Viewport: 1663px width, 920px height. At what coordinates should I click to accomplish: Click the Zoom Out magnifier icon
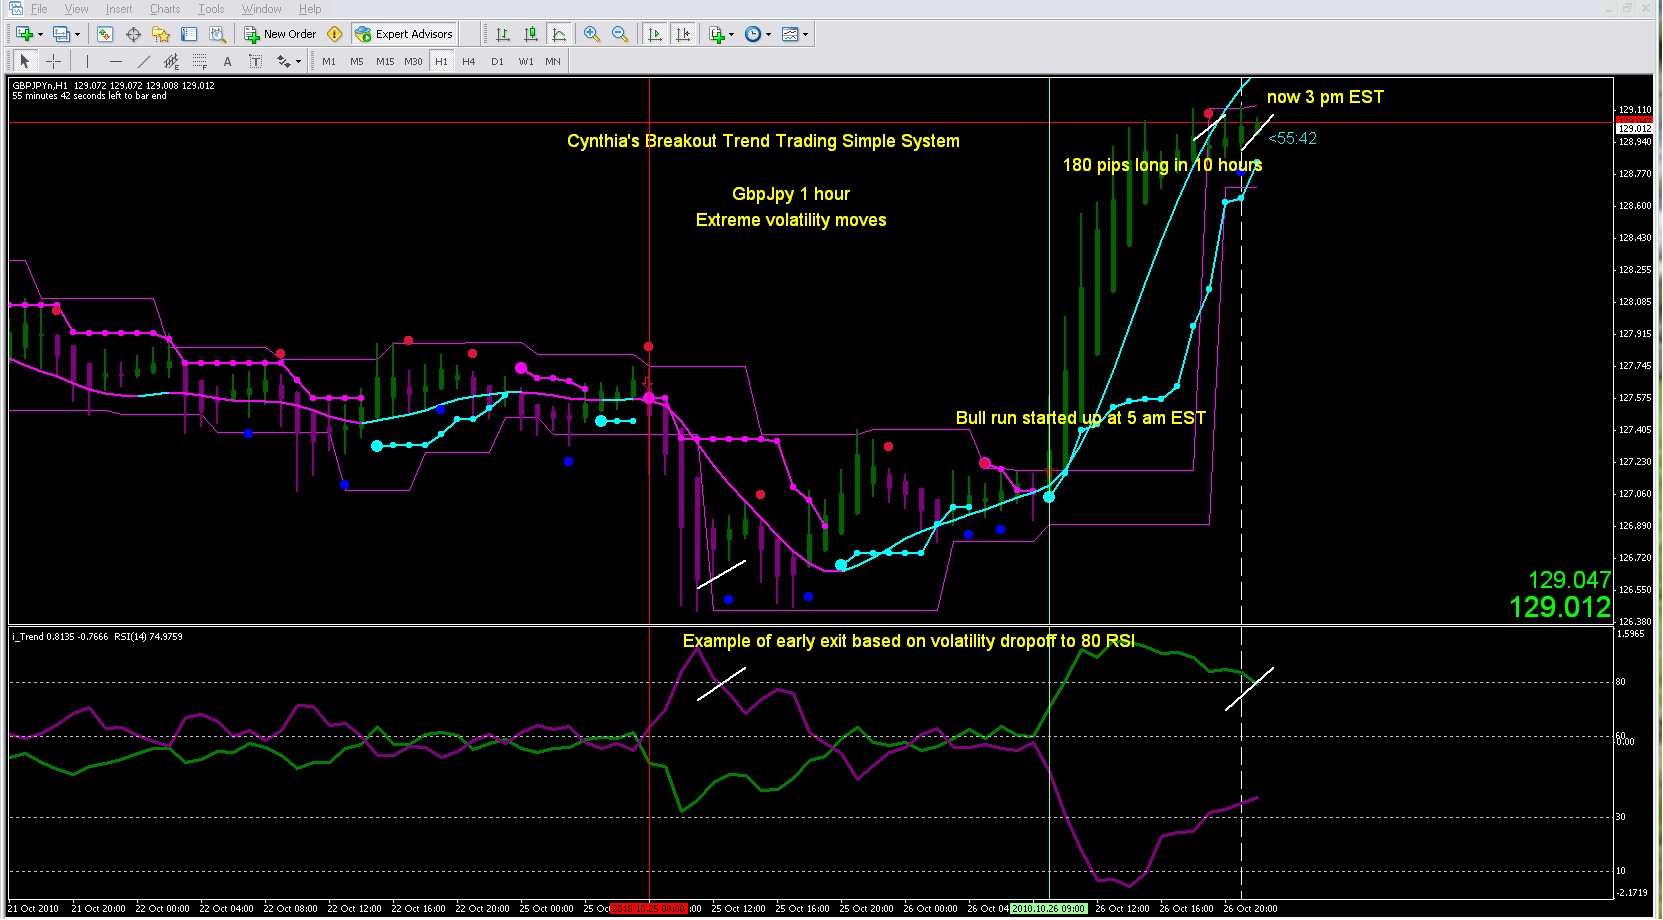620,34
